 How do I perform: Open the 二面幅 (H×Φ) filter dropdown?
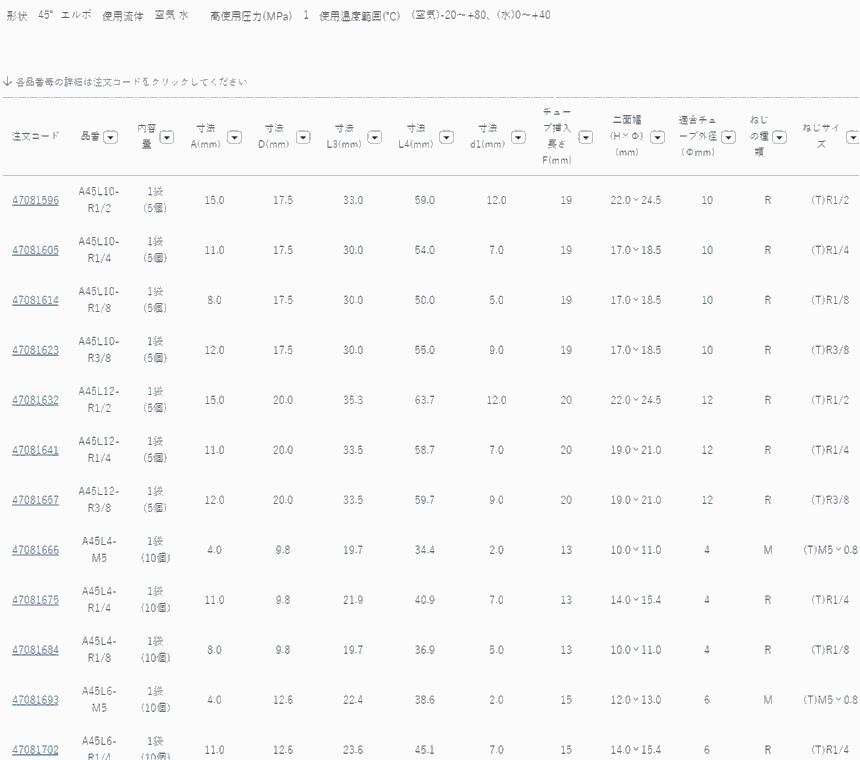click(x=657, y=136)
